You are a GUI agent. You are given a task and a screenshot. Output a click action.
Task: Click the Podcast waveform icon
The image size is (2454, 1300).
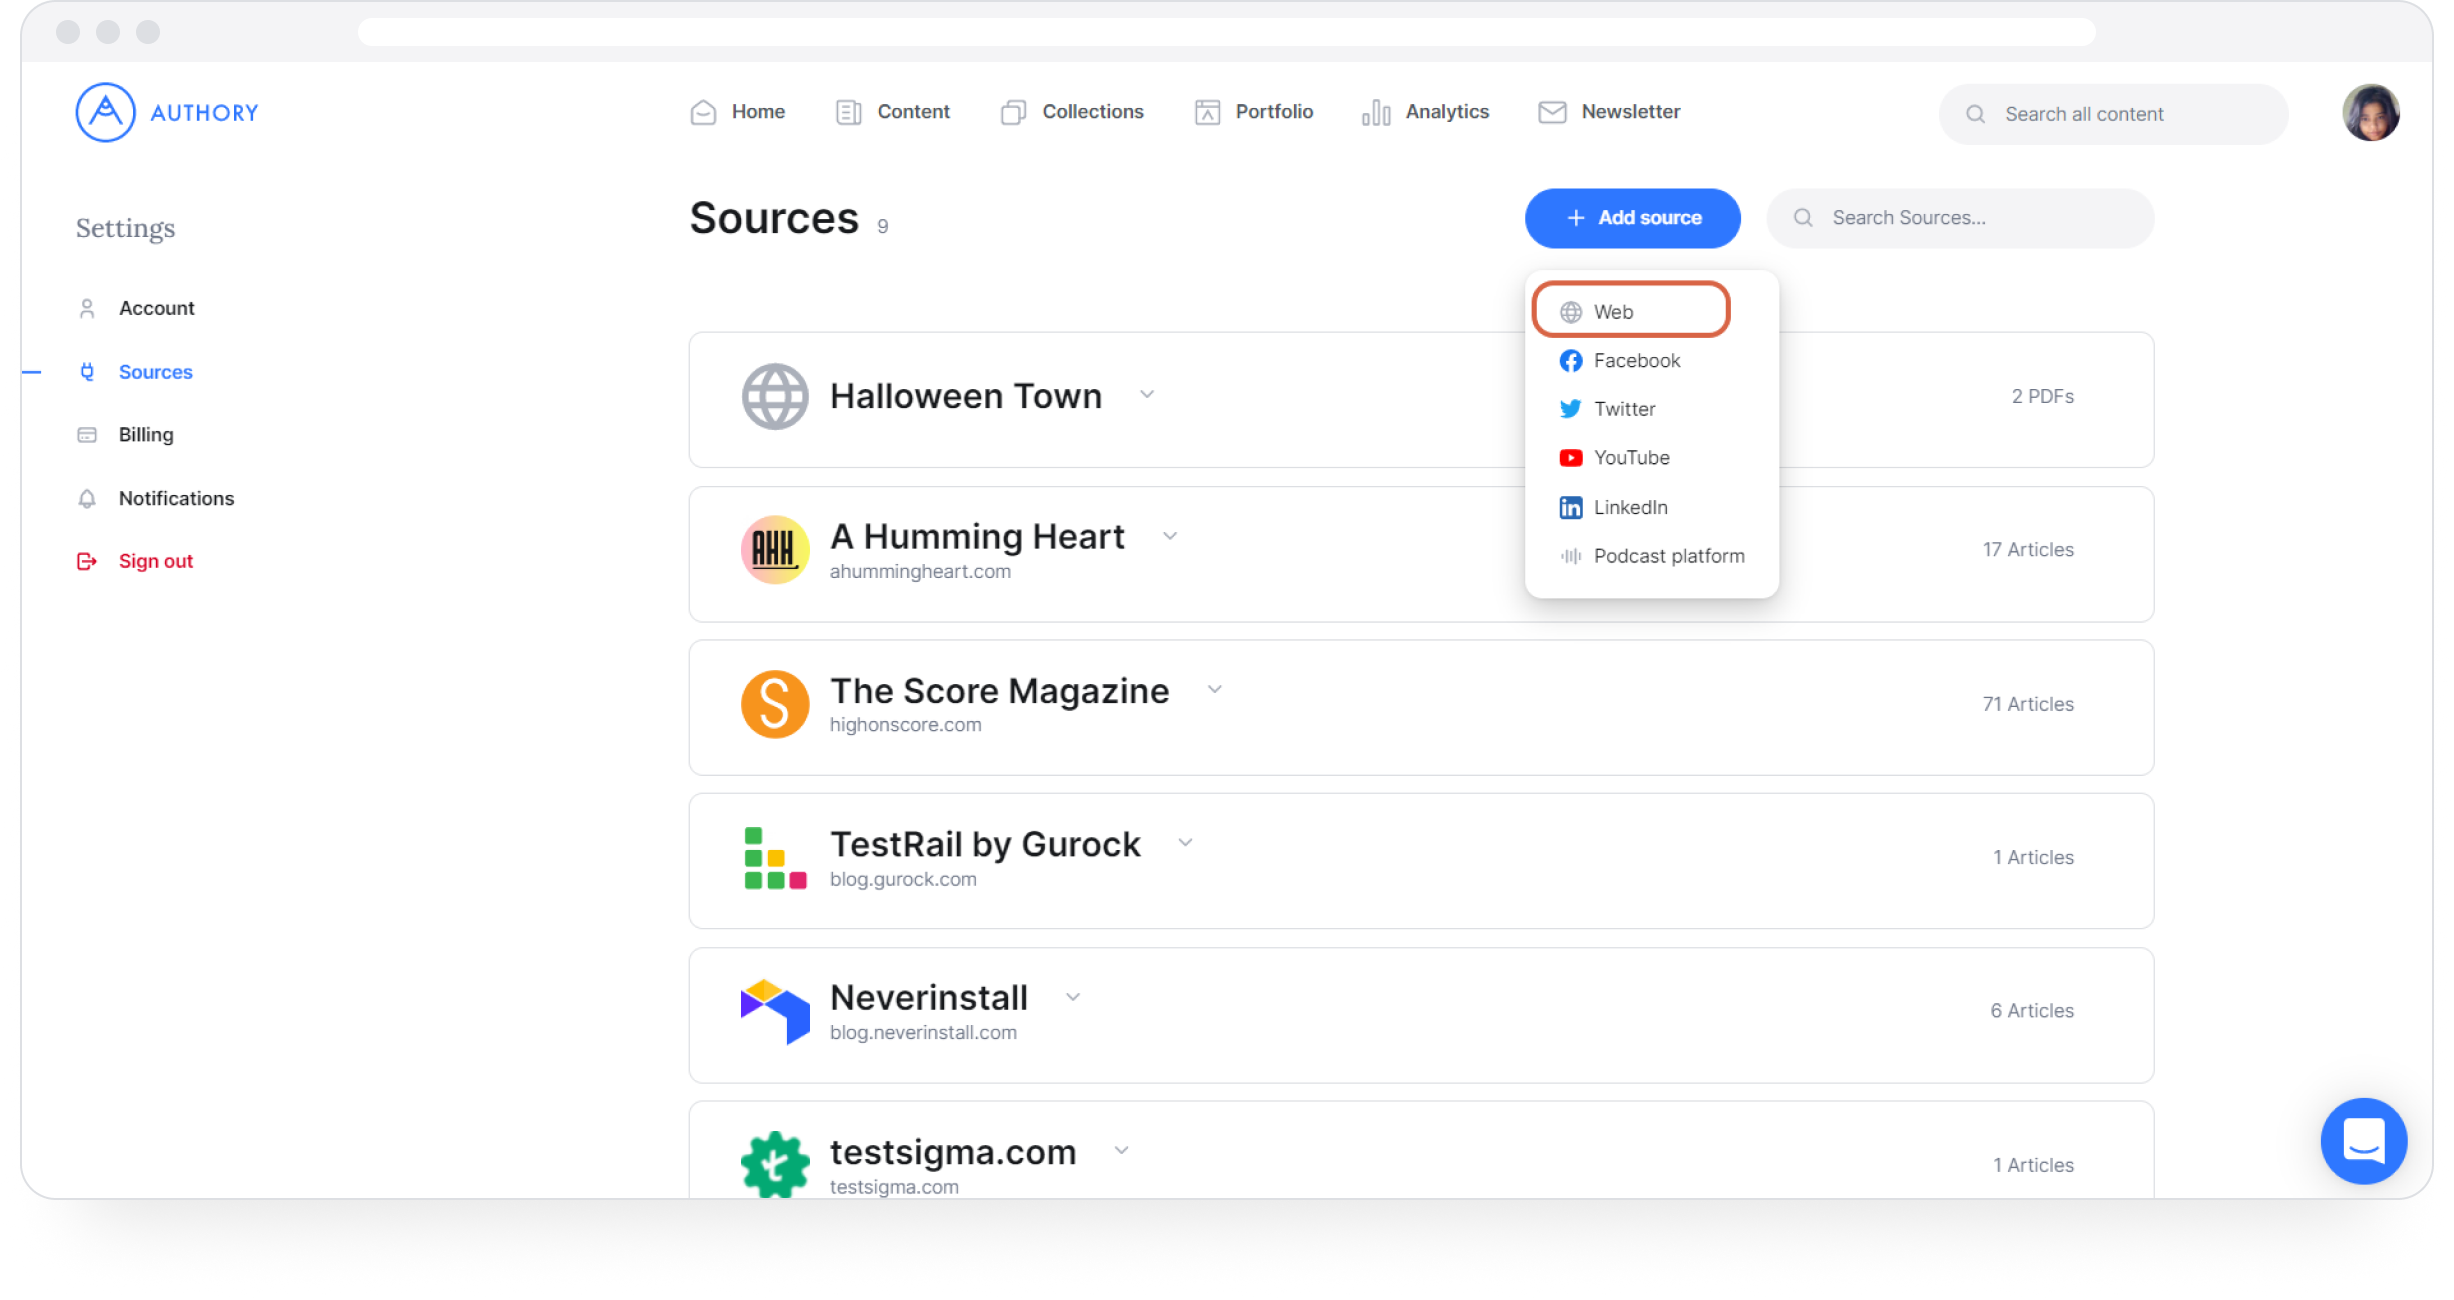click(1571, 556)
